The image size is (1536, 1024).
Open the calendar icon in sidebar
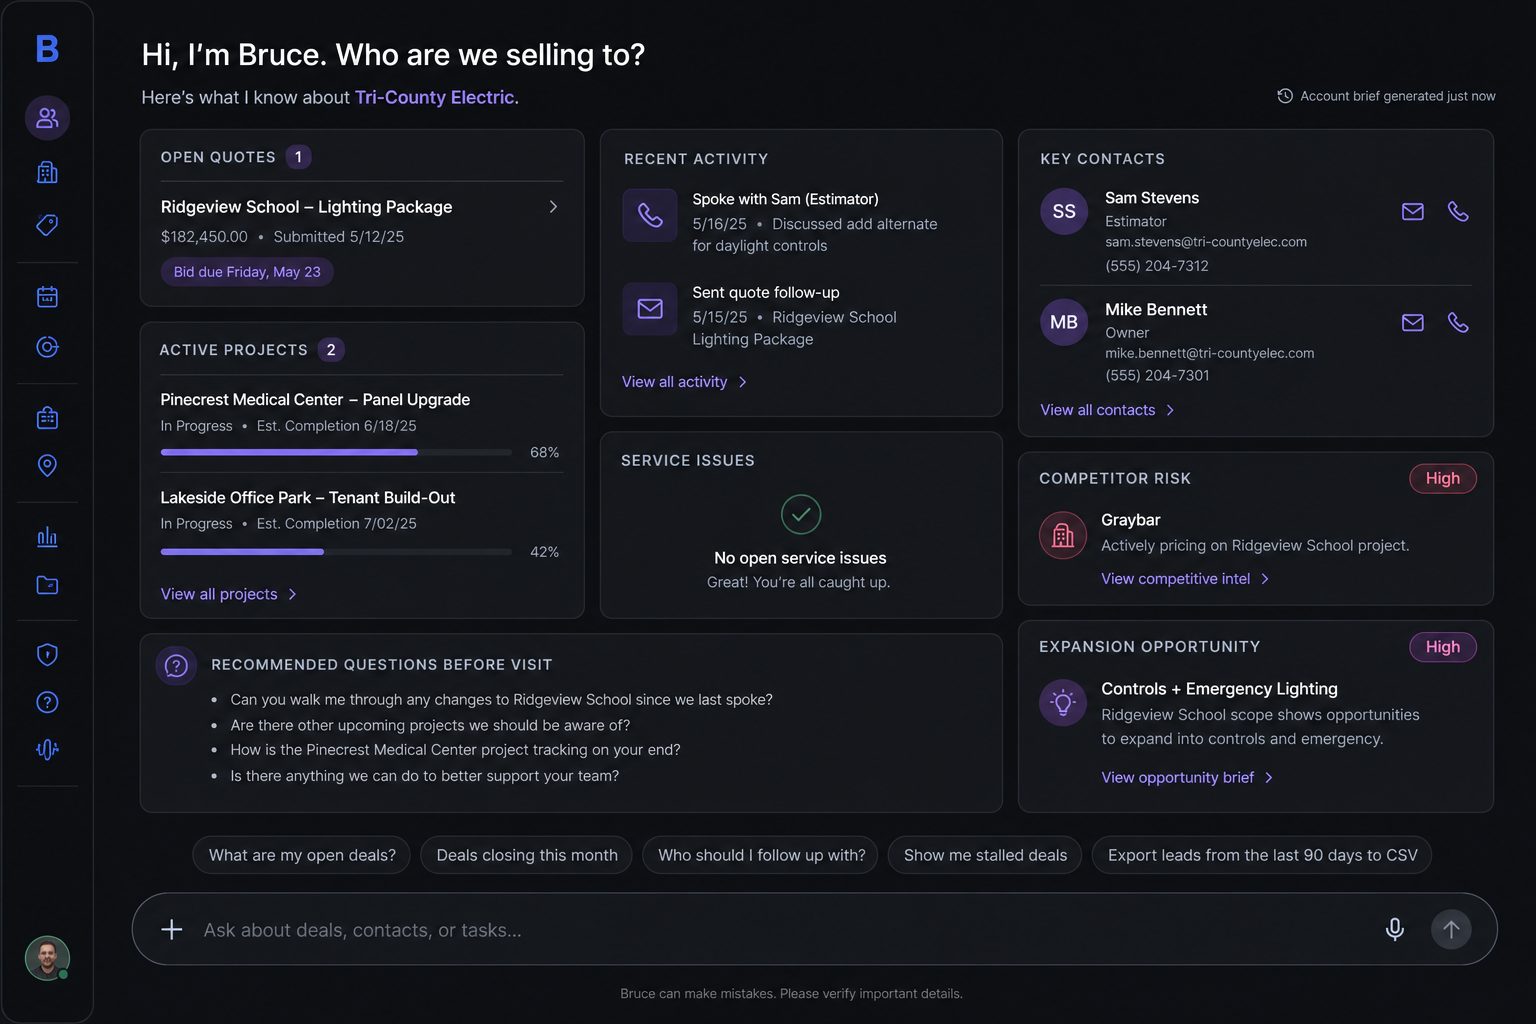[47, 296]
